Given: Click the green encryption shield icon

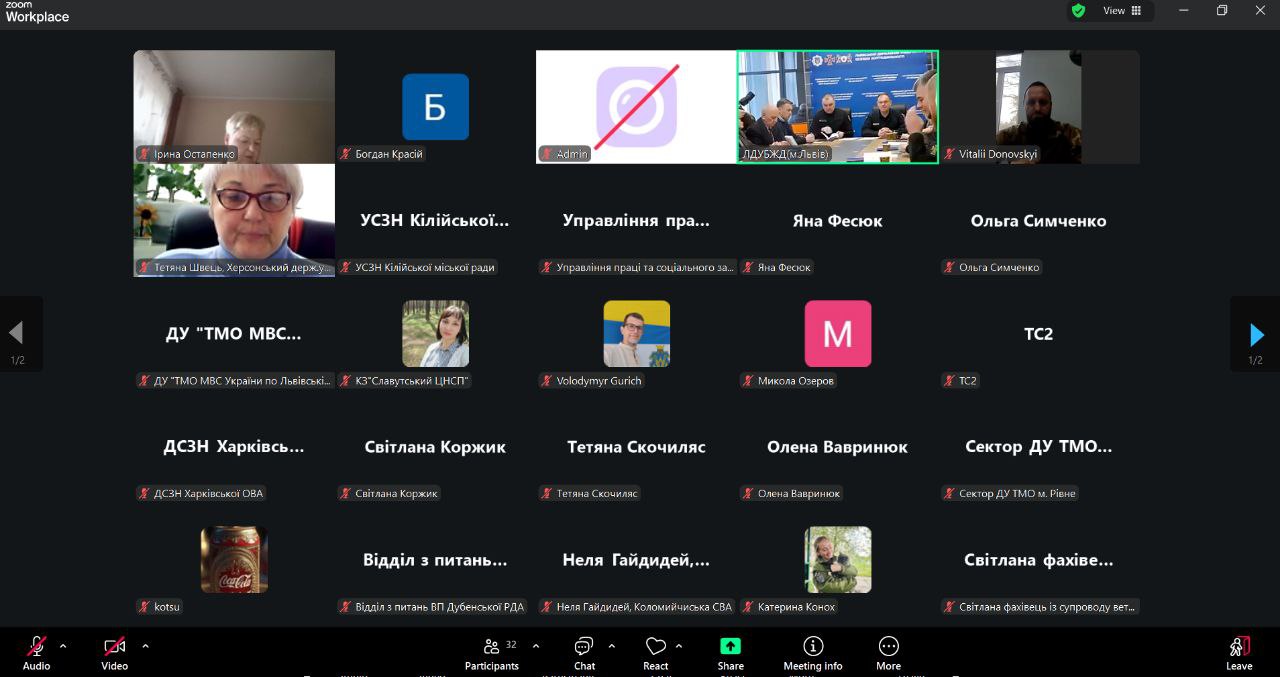Looking at the screenshot, I should (1078, 10).
